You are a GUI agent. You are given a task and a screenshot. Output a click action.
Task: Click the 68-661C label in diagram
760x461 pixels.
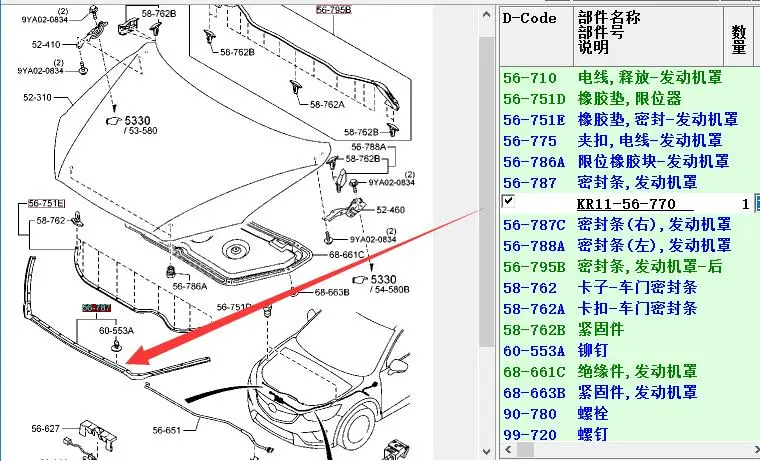tap(346, 254)
